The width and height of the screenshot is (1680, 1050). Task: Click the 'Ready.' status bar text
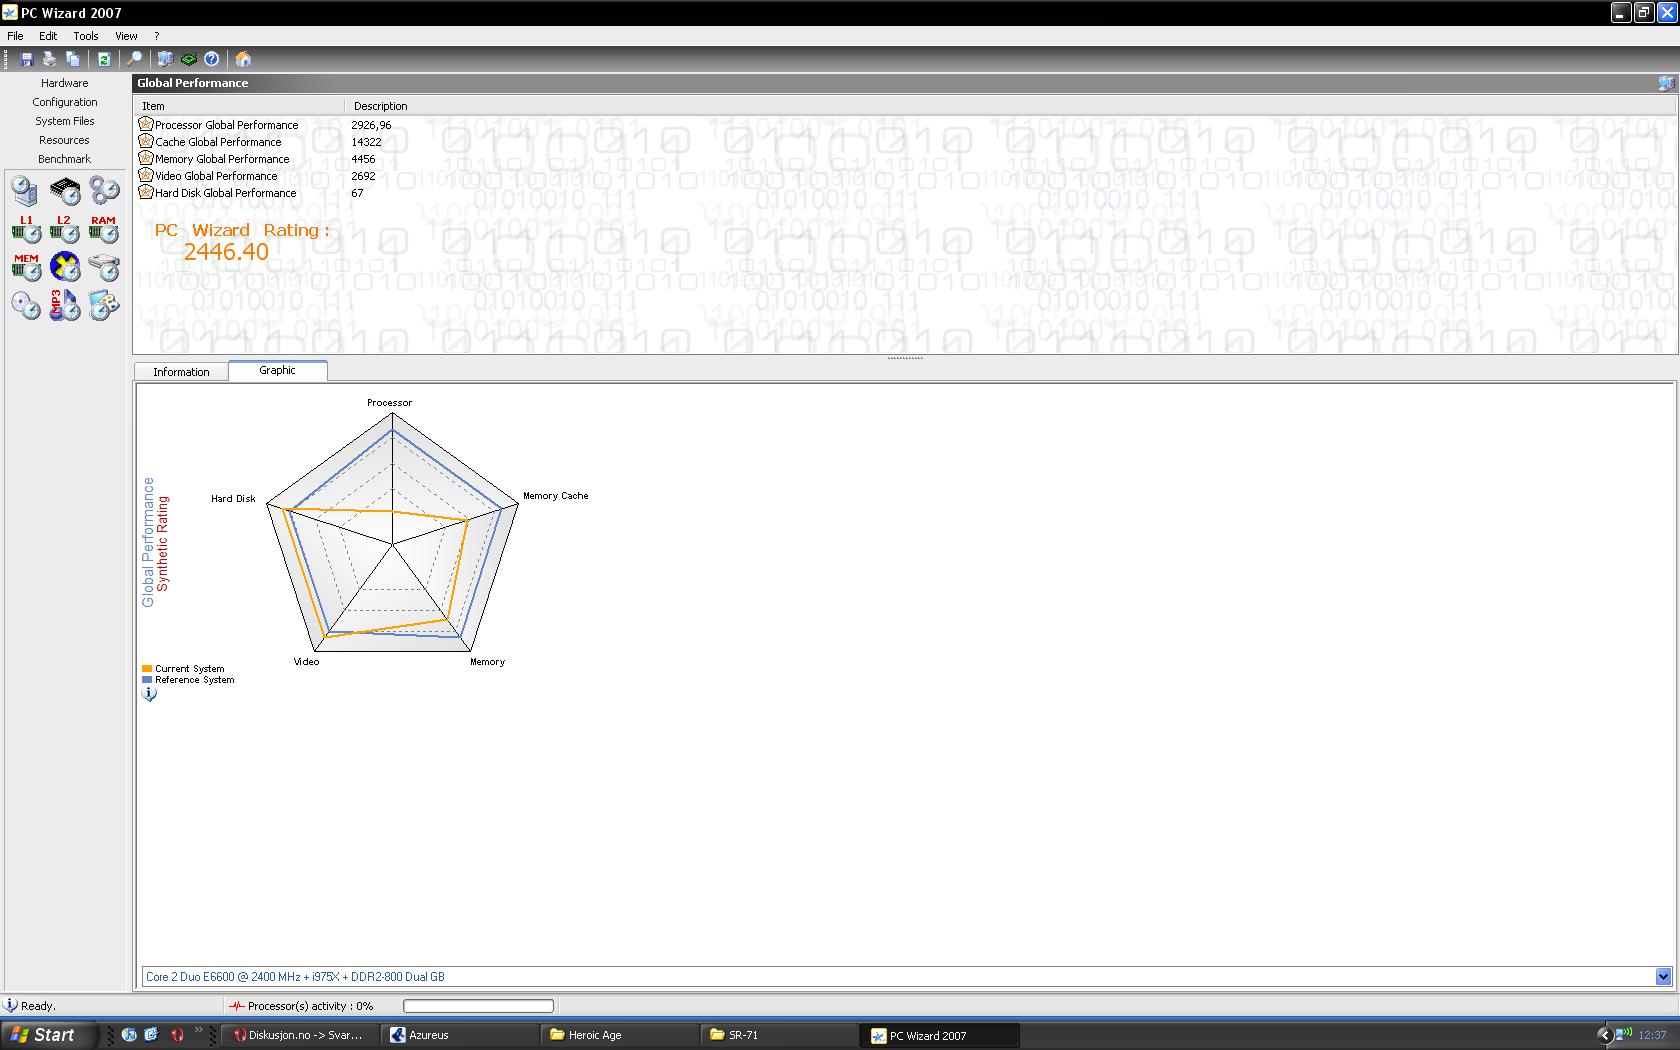[38, 1006]
